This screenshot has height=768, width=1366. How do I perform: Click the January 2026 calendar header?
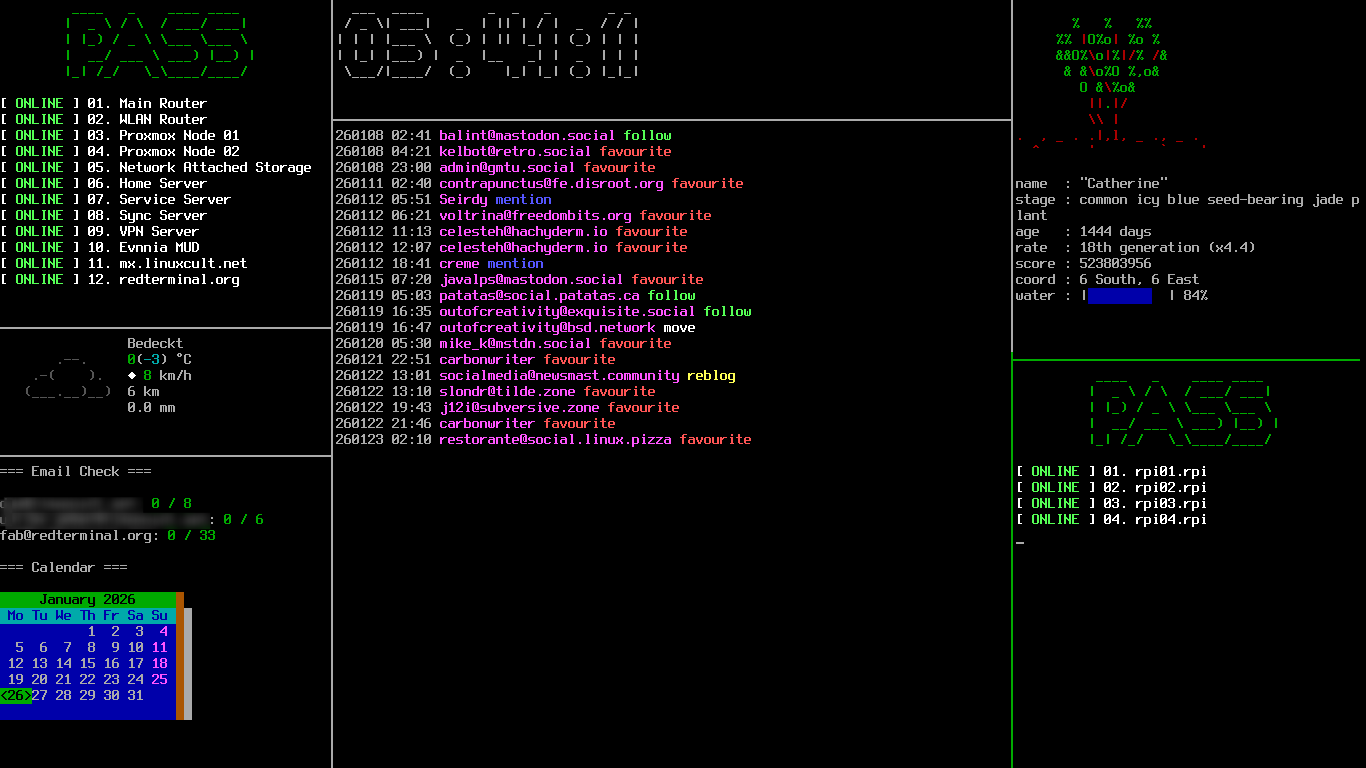point(88,600)
